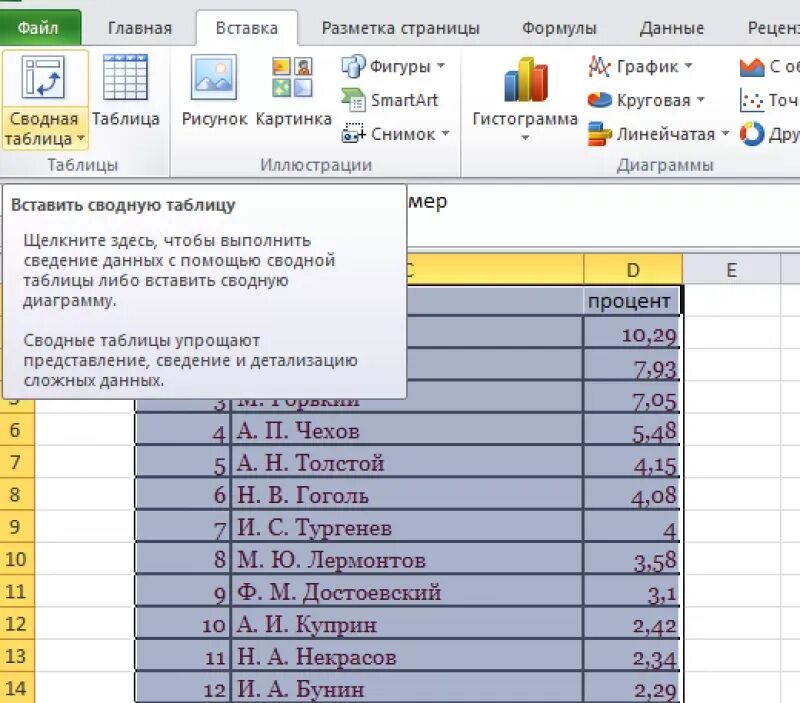Select row 6 header
Viewport: 800px width, 703px height.
pyautogui.click(x=17, y=430)
